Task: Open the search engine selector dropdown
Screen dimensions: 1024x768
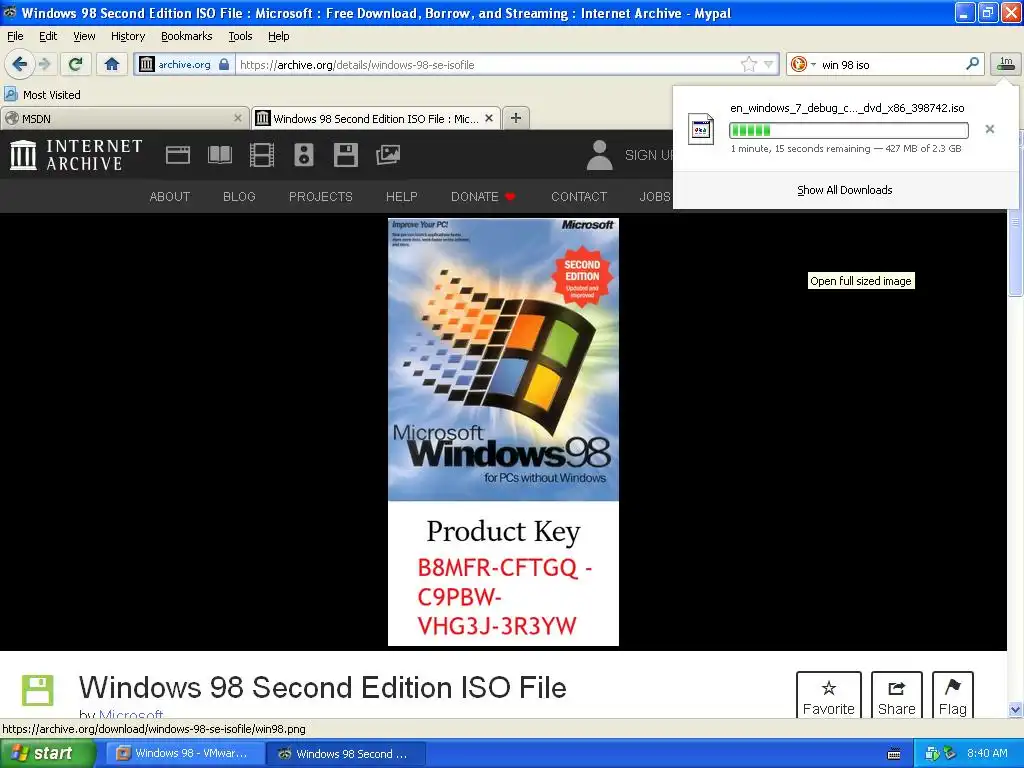Action: pos(803,64)
